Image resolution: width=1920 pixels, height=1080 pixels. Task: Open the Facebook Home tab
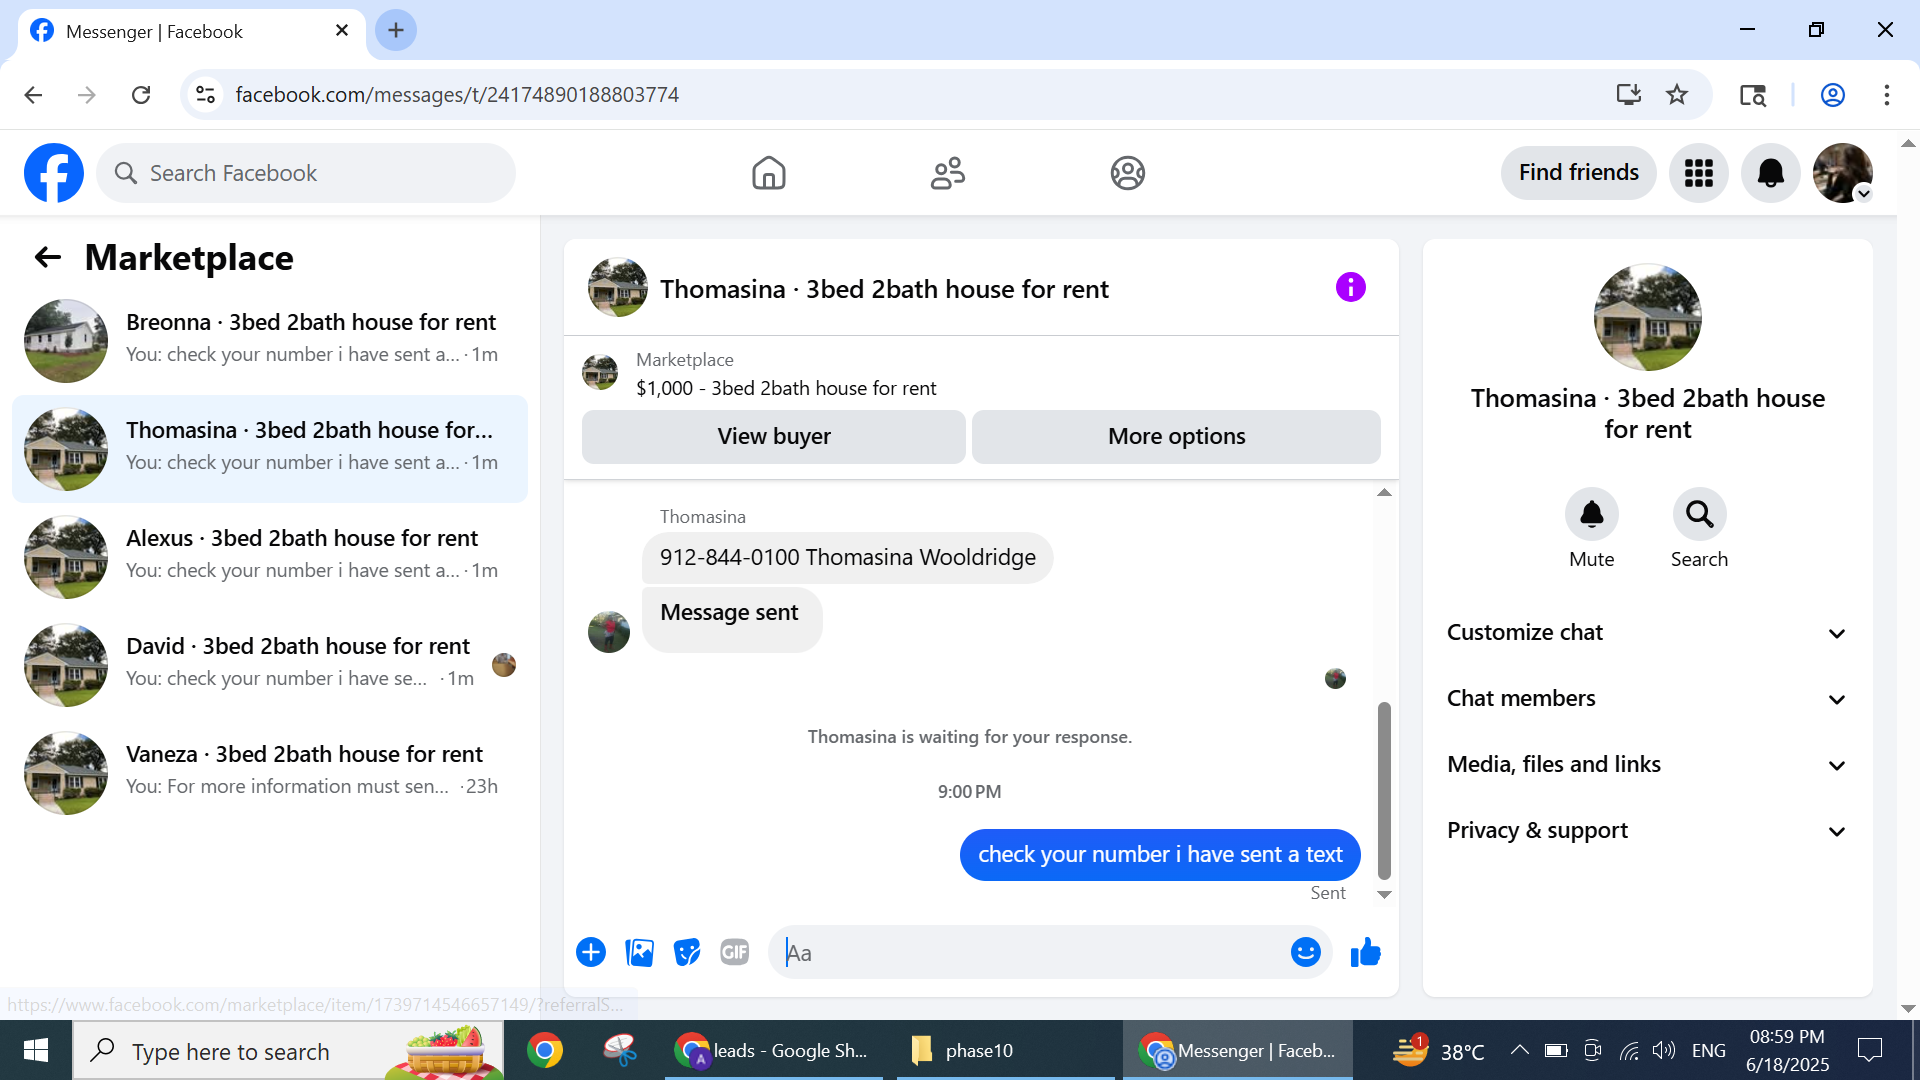(768, 173)
